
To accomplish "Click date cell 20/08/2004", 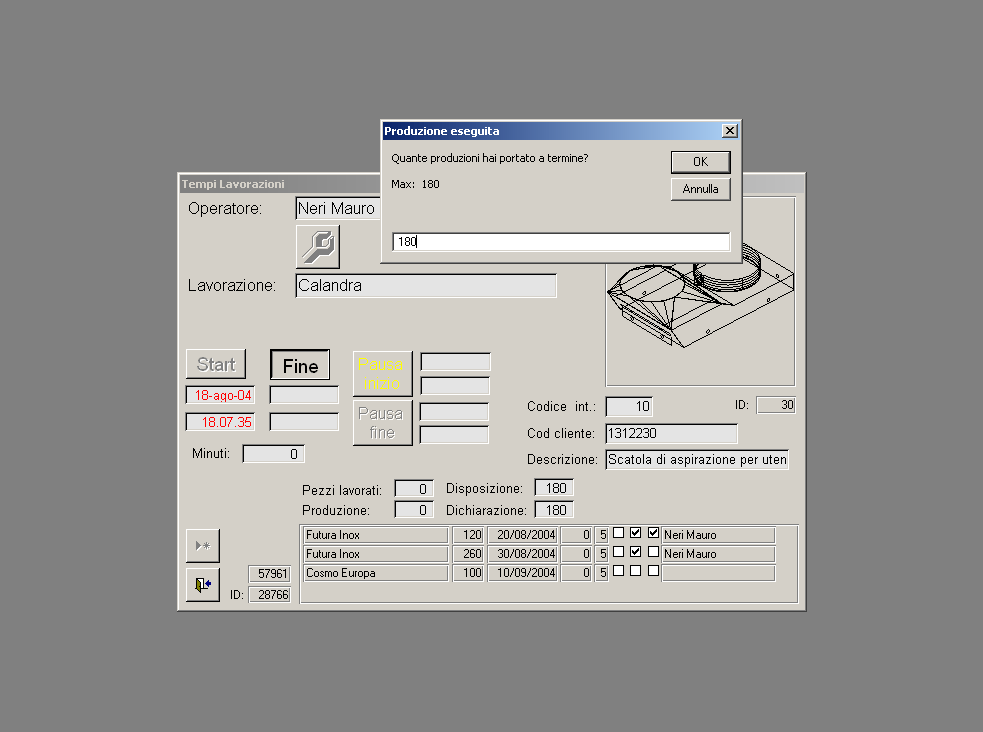I will point(522,535).
